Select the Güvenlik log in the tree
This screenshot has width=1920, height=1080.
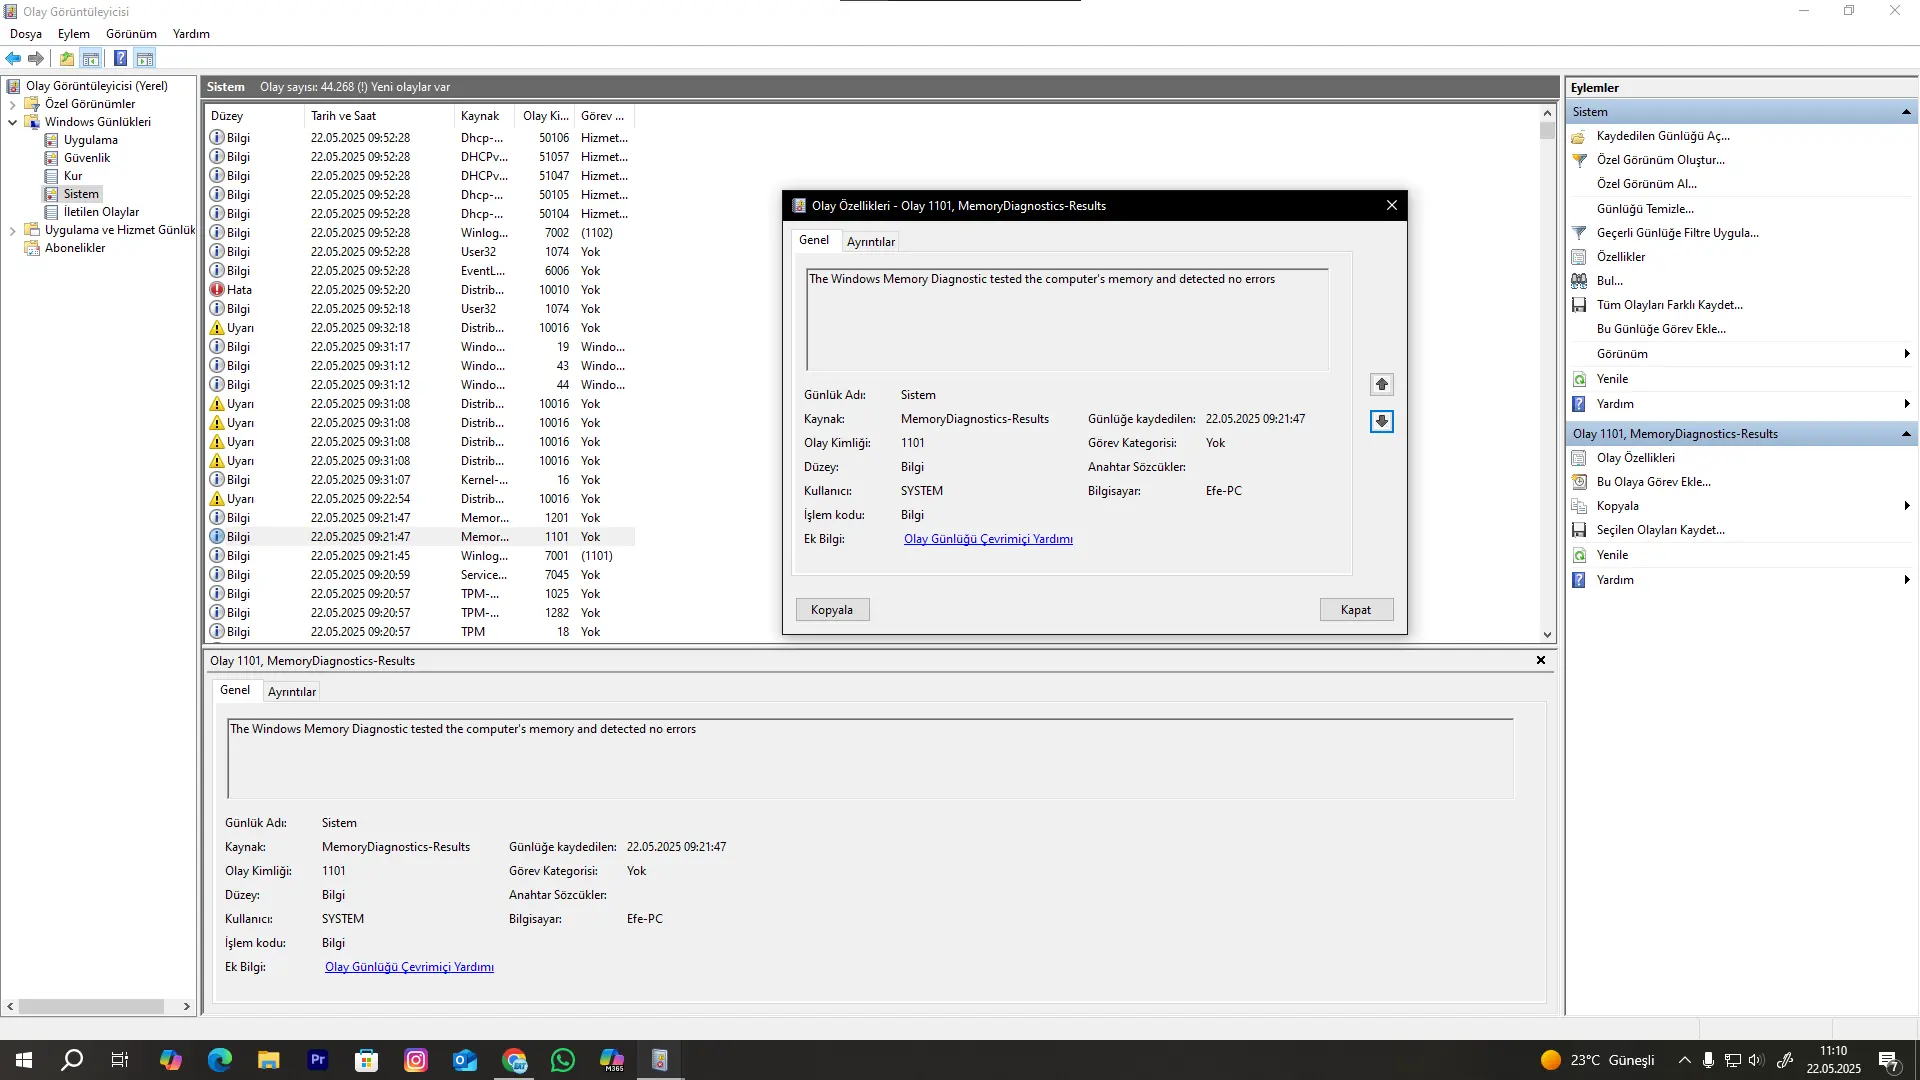[87, 158]
